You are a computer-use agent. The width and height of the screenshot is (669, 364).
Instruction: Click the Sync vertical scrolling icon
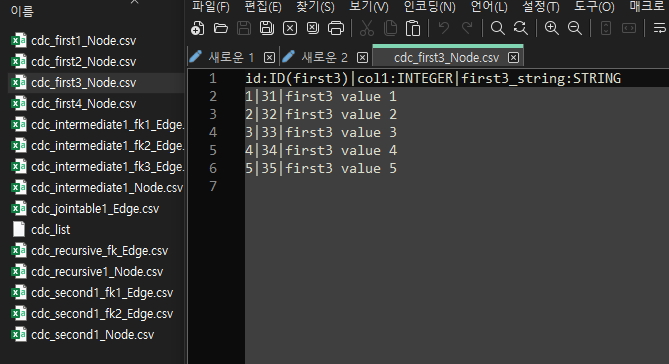click(x=605, y=28)
